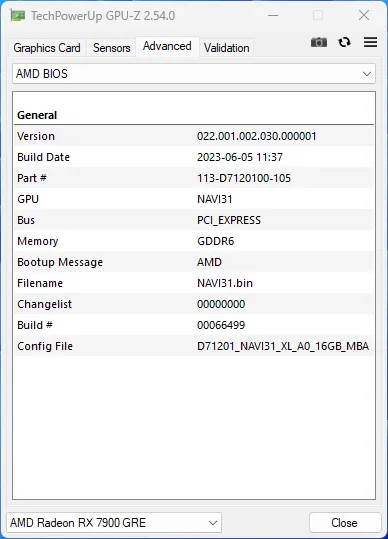
Task: Select the GPU value NAVI31
Action: point(214,199)
